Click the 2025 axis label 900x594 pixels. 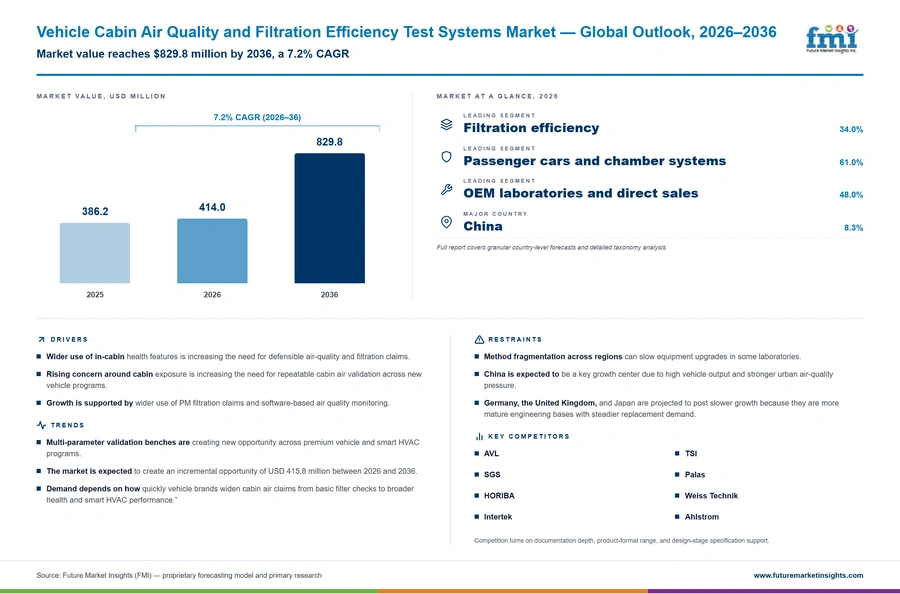[95, 294]
